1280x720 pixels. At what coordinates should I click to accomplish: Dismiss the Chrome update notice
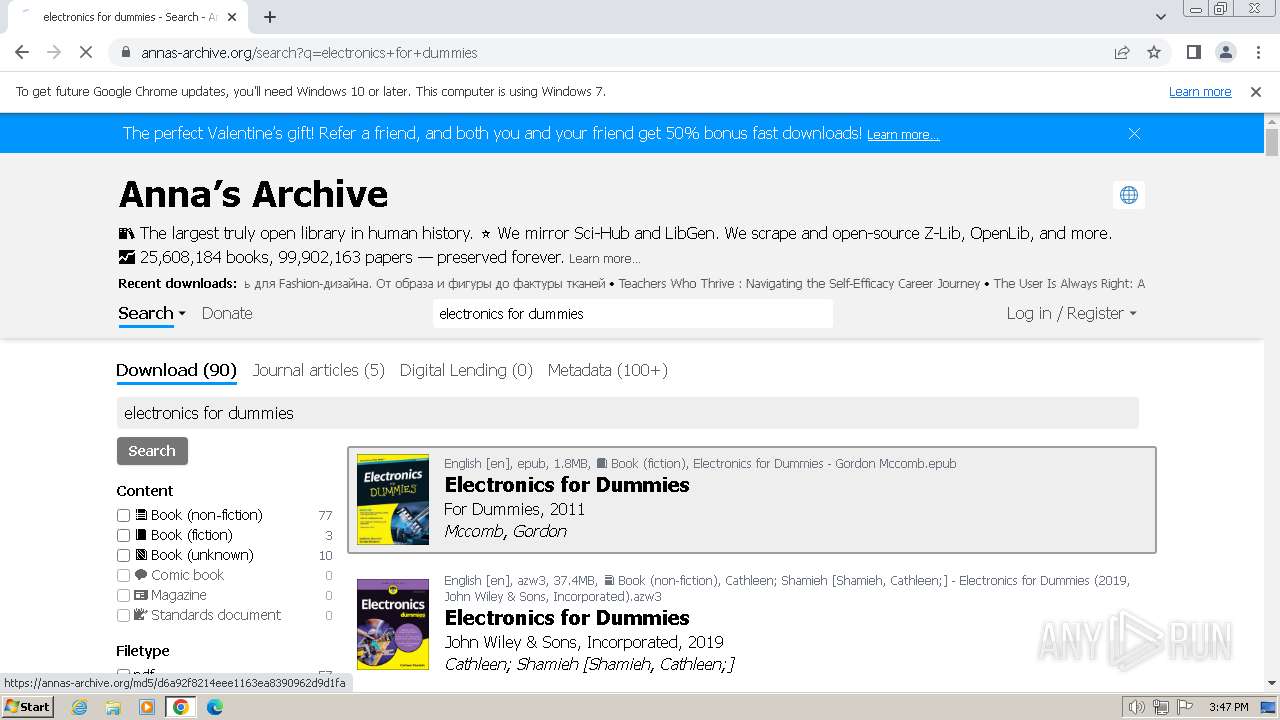click(x=1256, y=92)
